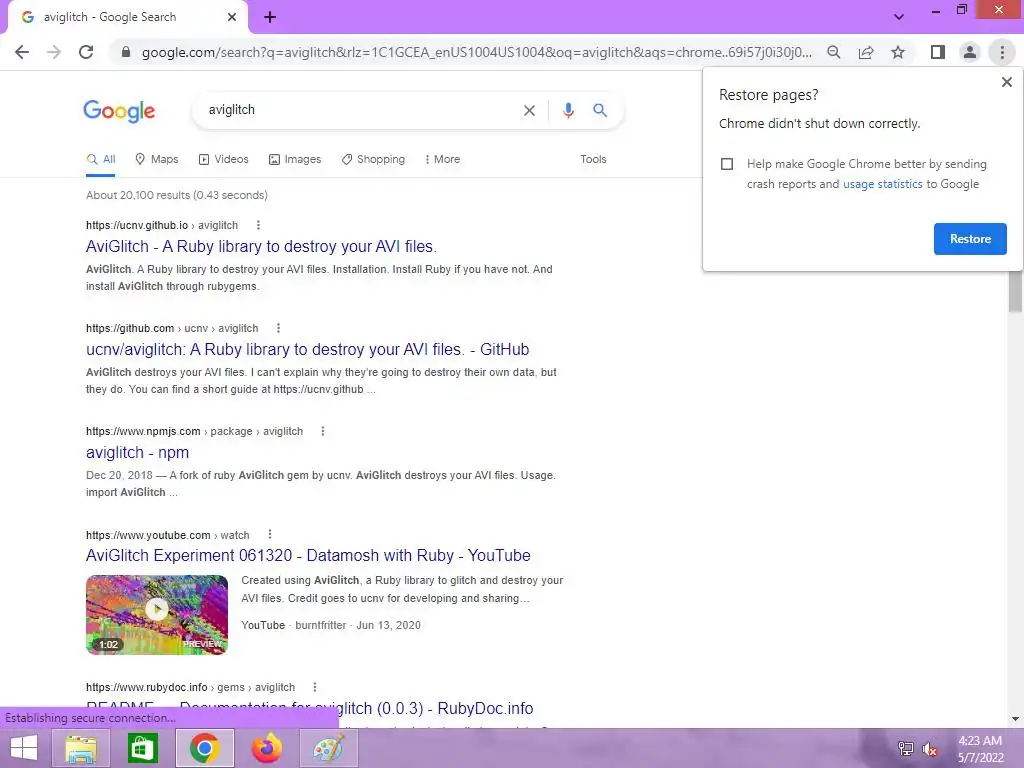
Task: Open options for ucnv.github.io result
Action: tap(258, 225)
